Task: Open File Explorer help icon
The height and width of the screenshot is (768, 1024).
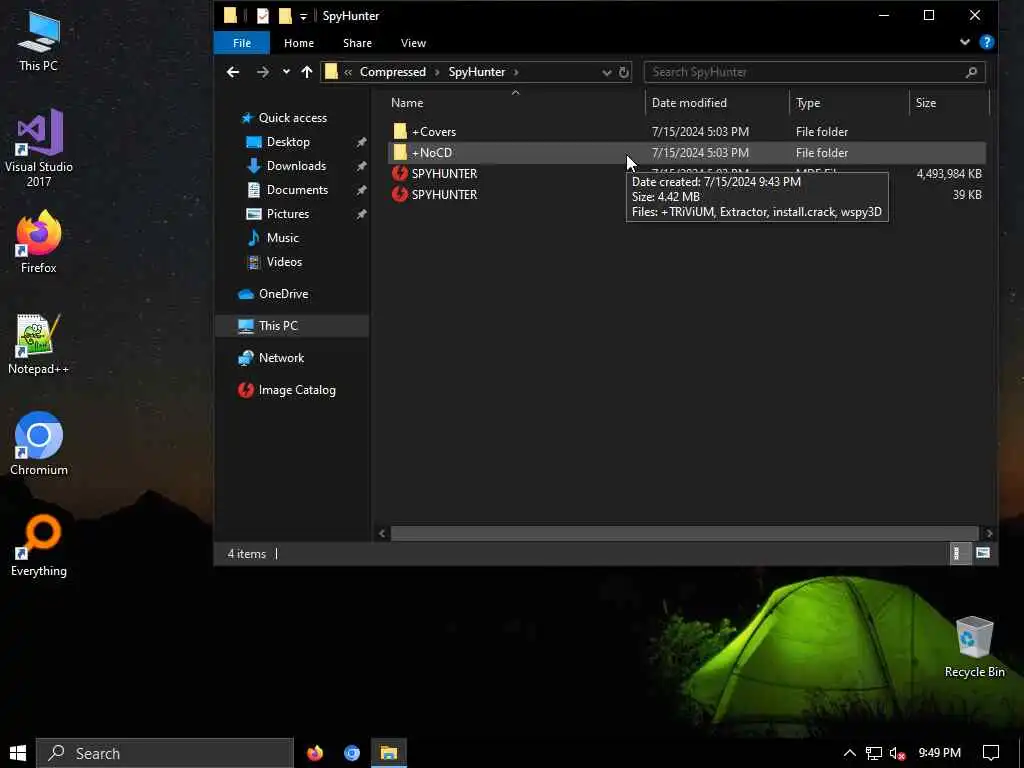Action: (x=987, y=42)
